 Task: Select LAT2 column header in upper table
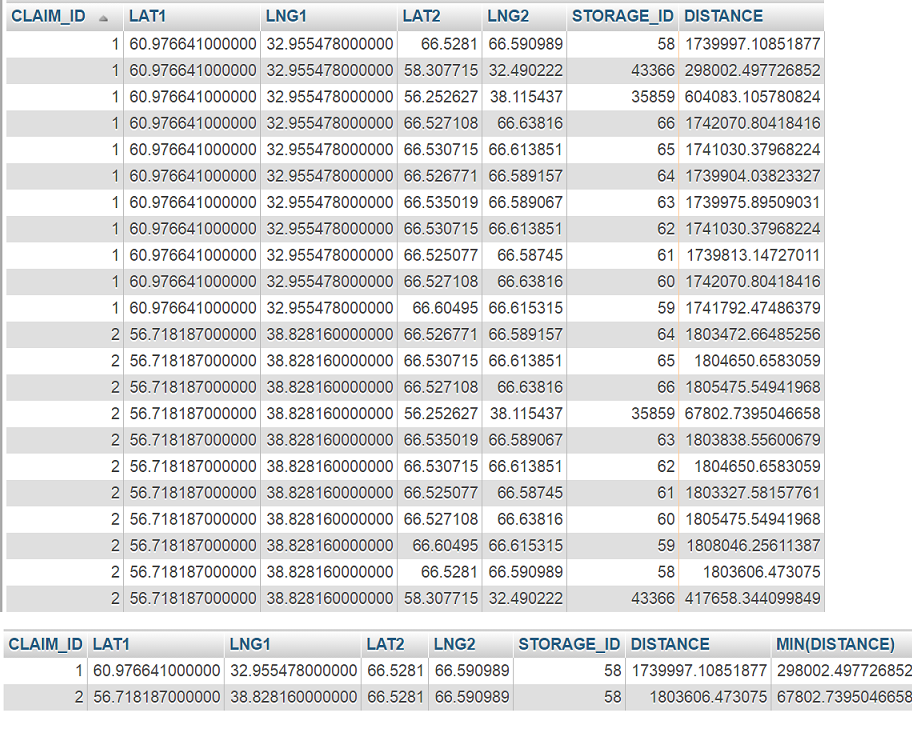pos(420,16)
